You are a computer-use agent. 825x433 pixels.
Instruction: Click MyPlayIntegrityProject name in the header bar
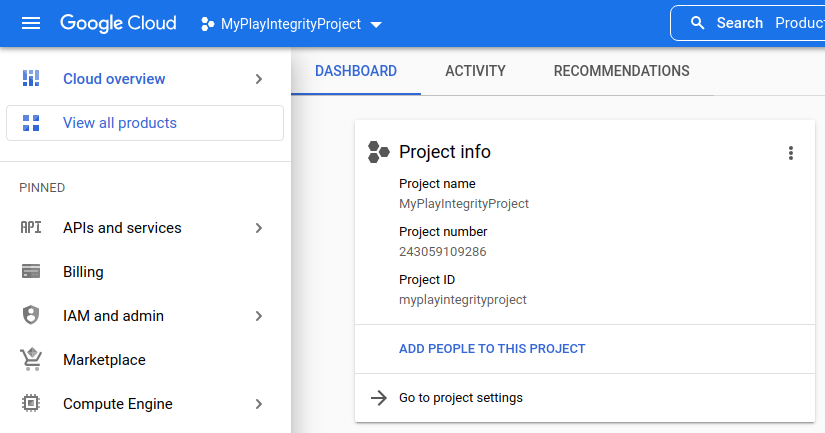point(291,24)
